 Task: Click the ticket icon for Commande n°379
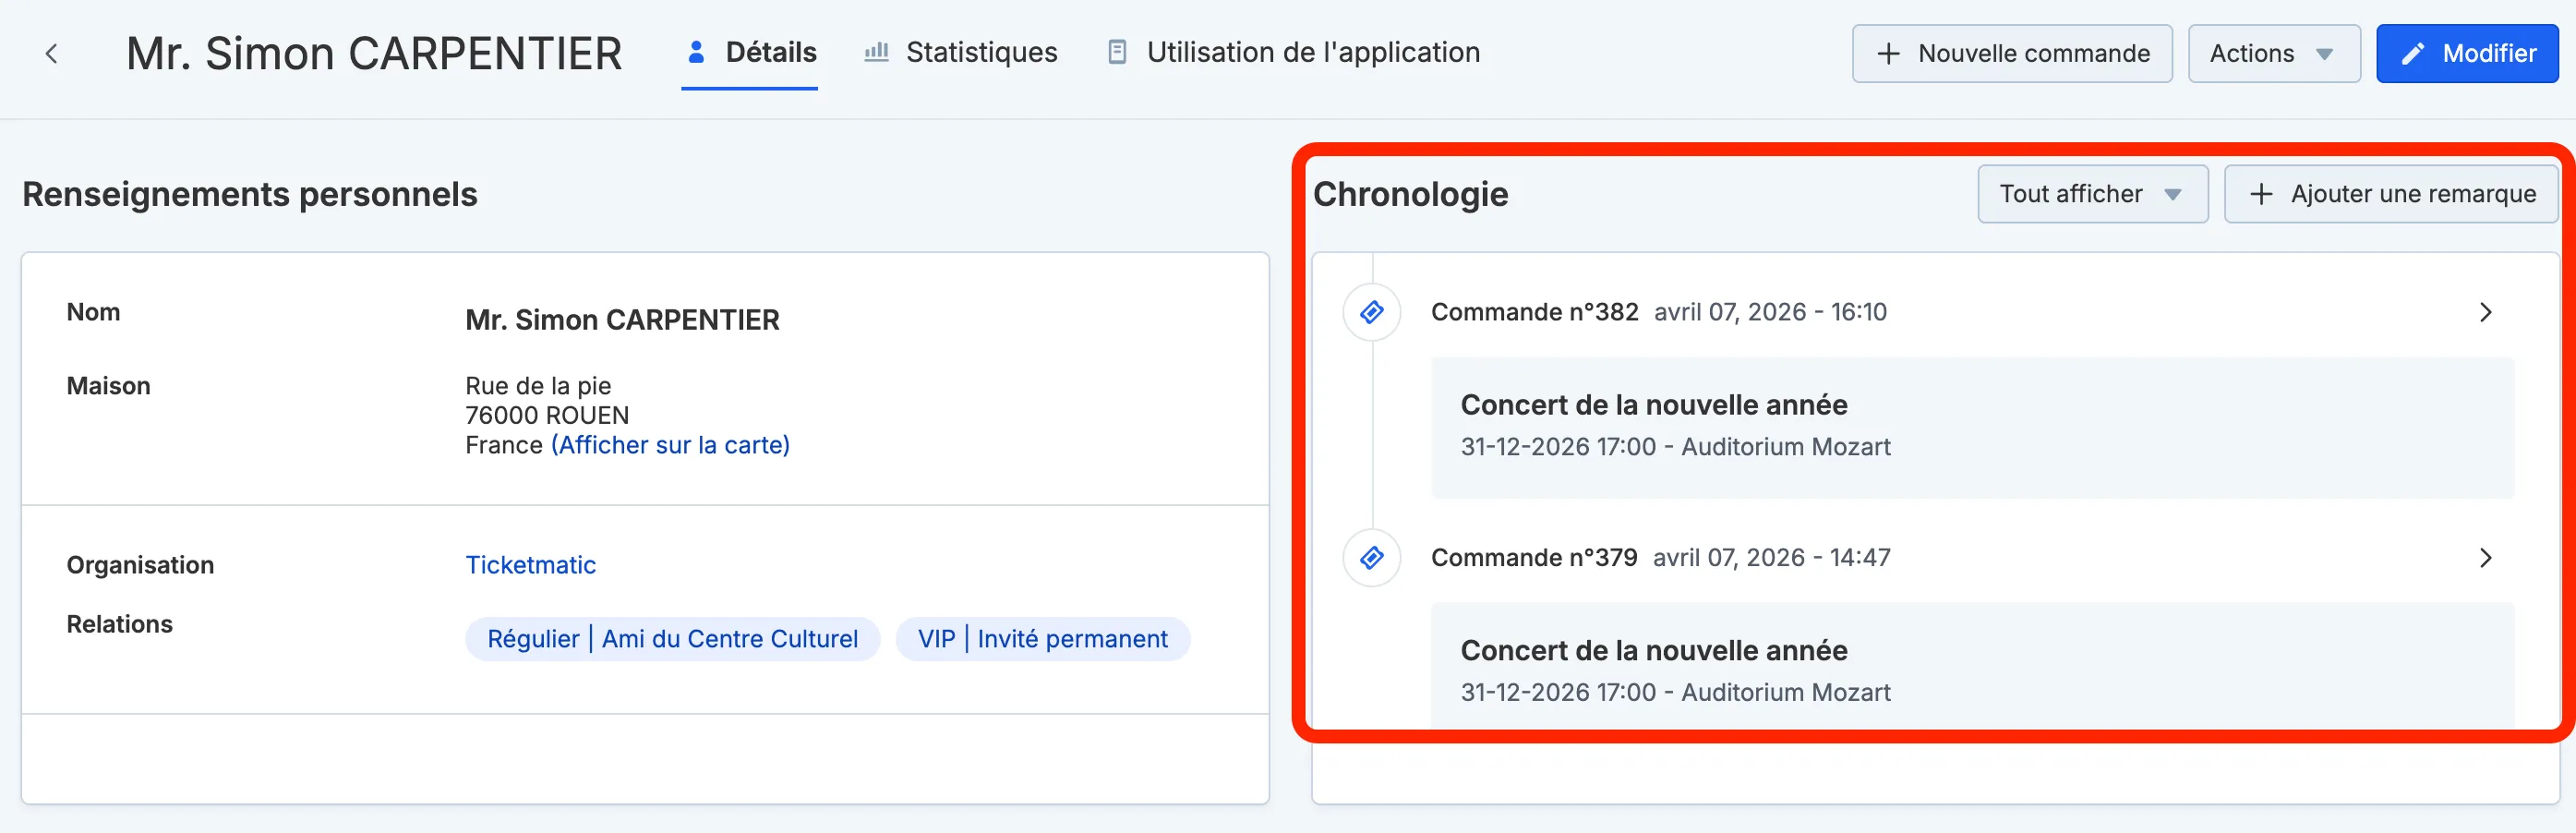[x=1372, y=557]
